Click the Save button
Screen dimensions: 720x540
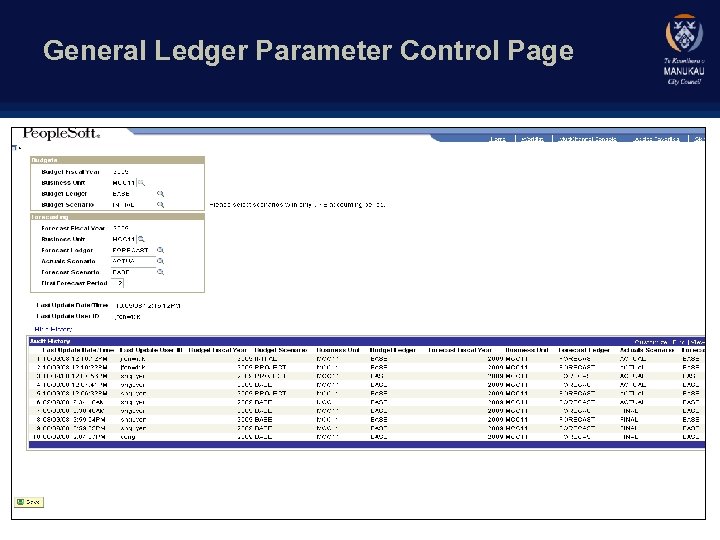pos(28,502)
